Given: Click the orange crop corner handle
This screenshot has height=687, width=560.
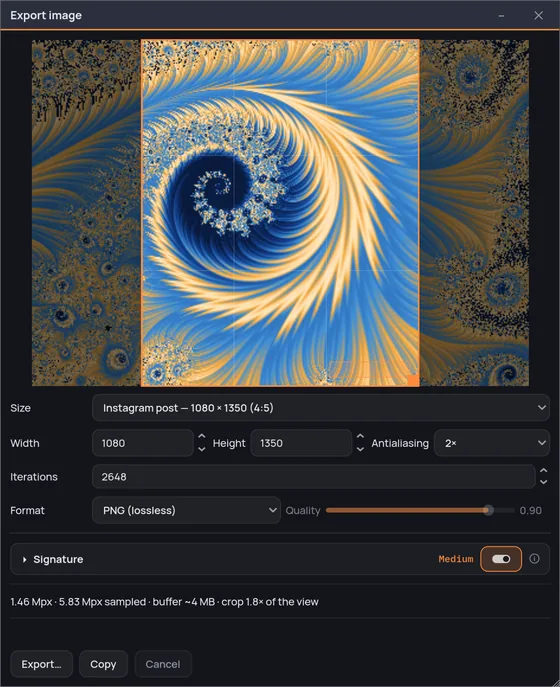Looking at the screenshot, I should coord(413,380).
